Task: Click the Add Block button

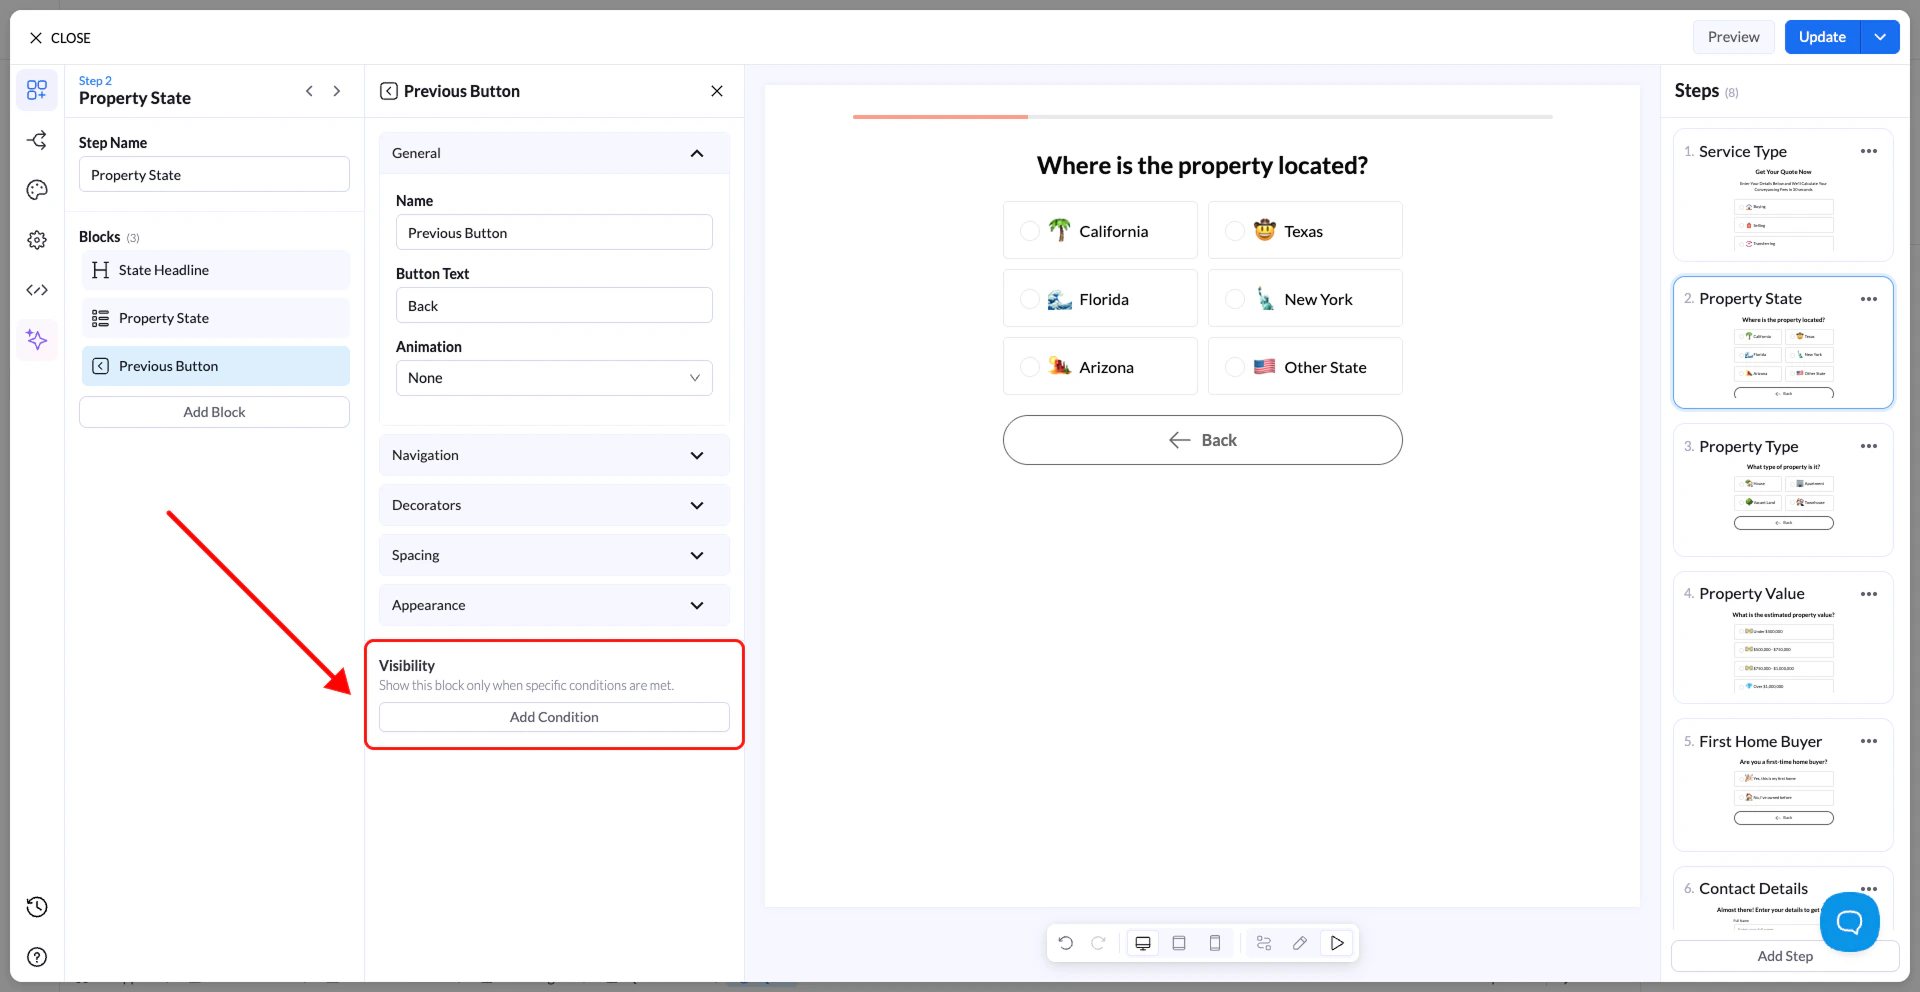Action: point(214,412)
